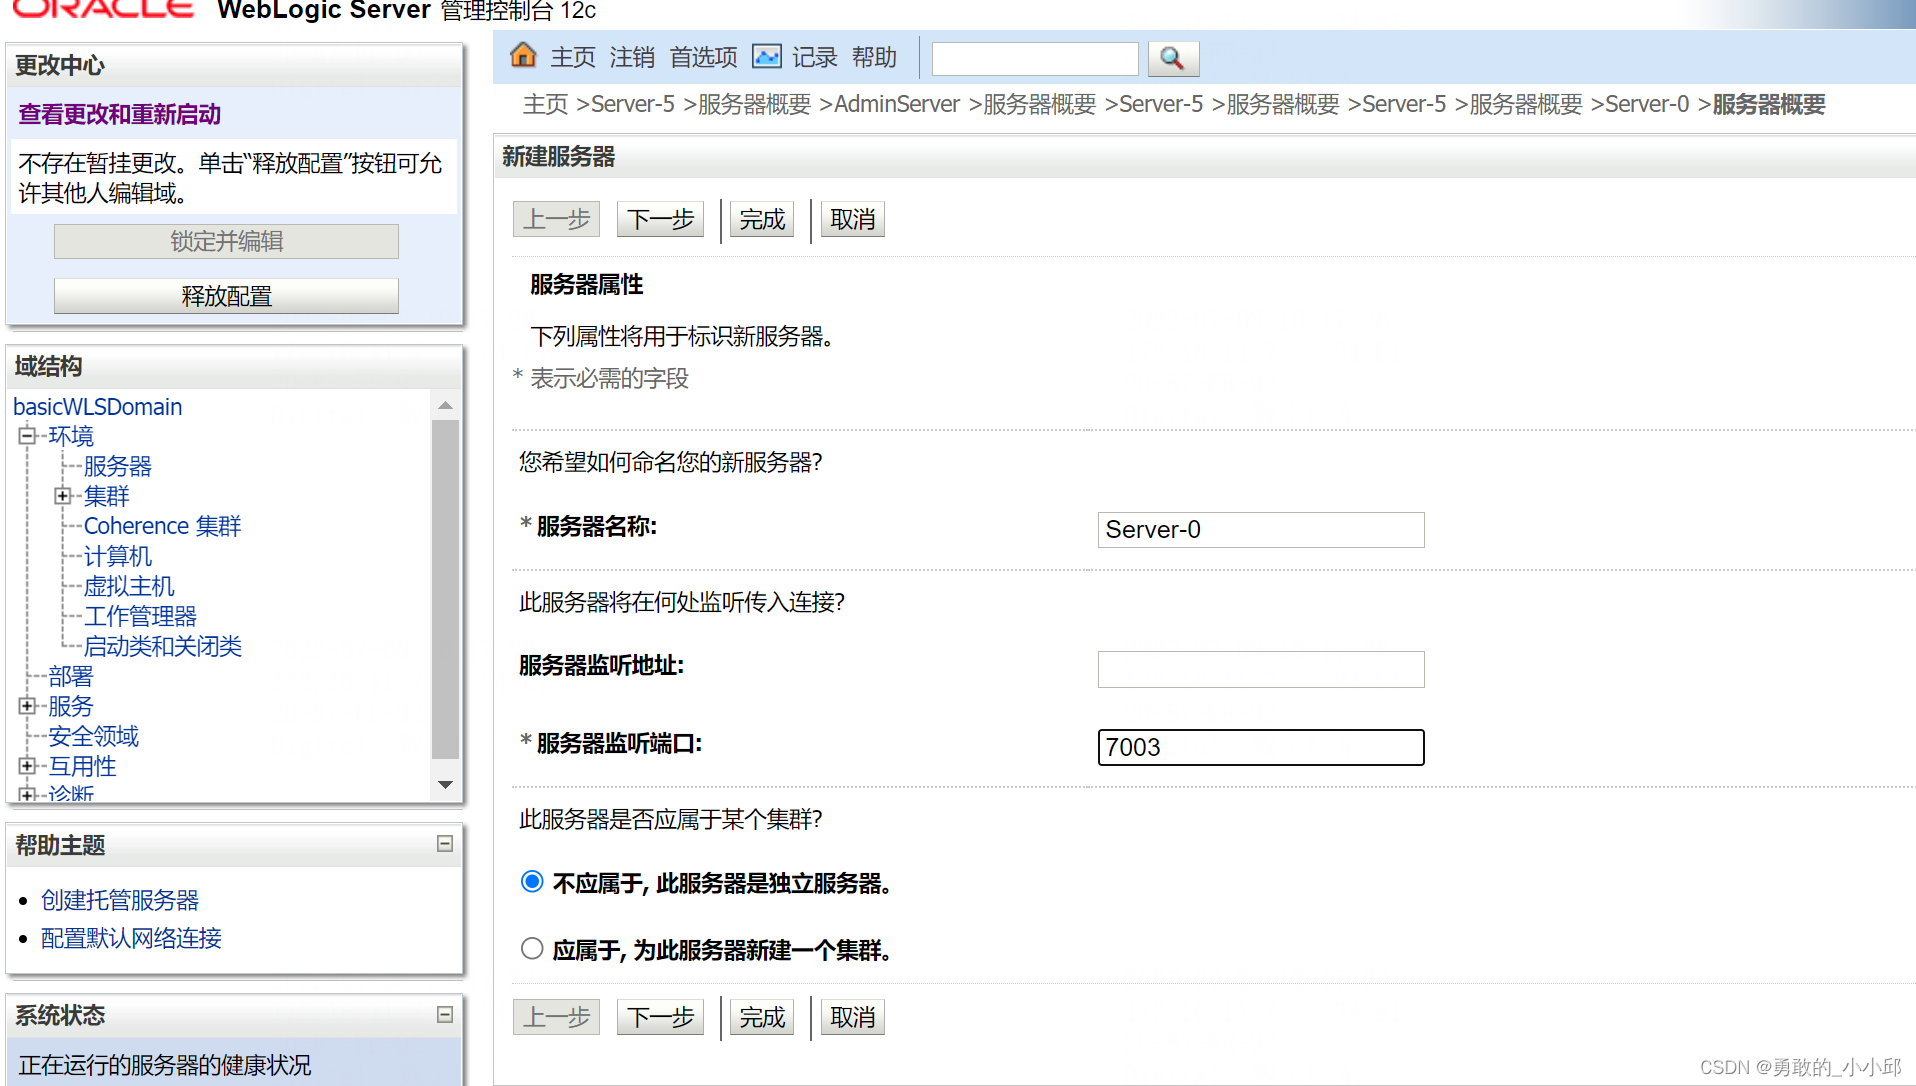This screenshot has height=1086, width=1916.
Task: Click the top 完成 button
Action: pos(762,219)
